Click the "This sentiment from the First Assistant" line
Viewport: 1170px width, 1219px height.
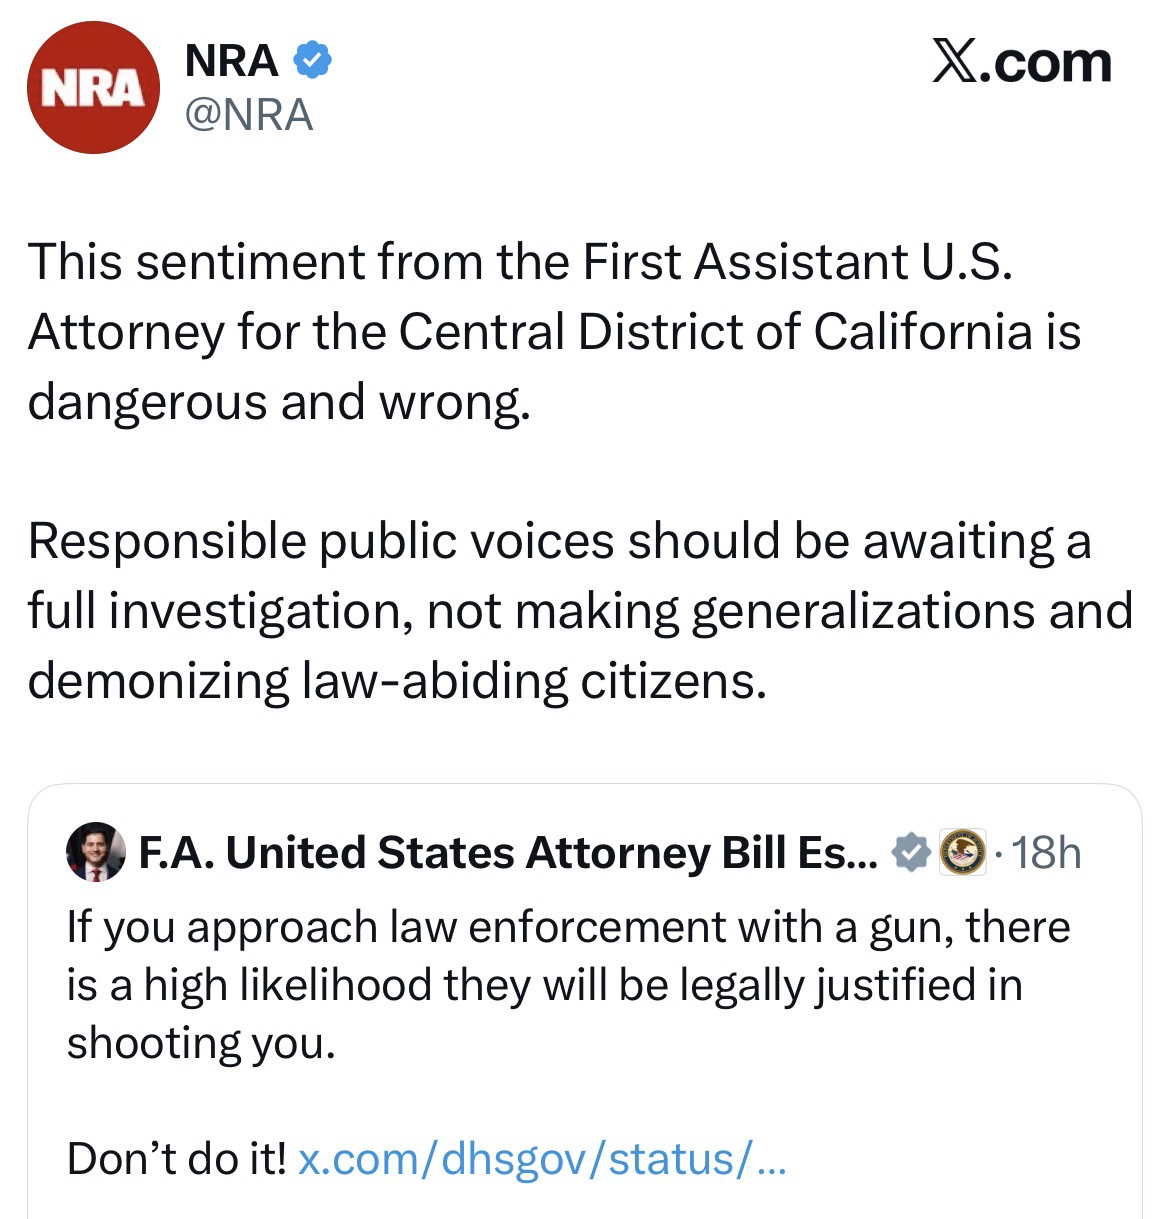coord(520,262)
